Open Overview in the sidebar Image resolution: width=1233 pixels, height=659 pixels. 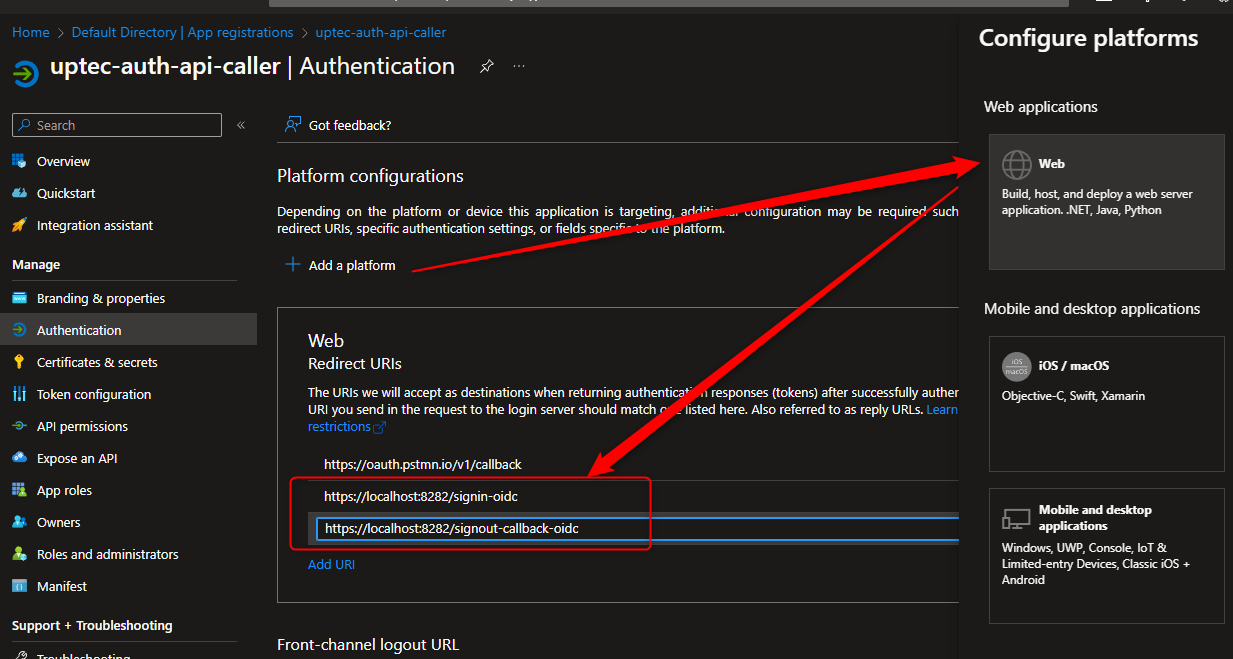point(63,161)
